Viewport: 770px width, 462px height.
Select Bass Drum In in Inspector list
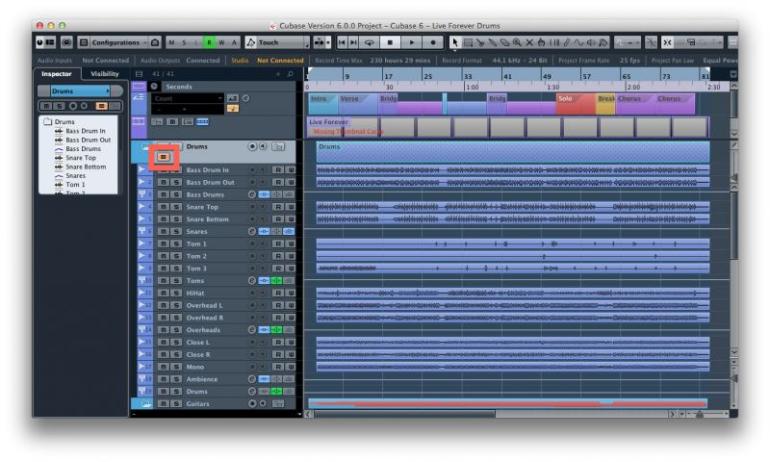point(85,131)
